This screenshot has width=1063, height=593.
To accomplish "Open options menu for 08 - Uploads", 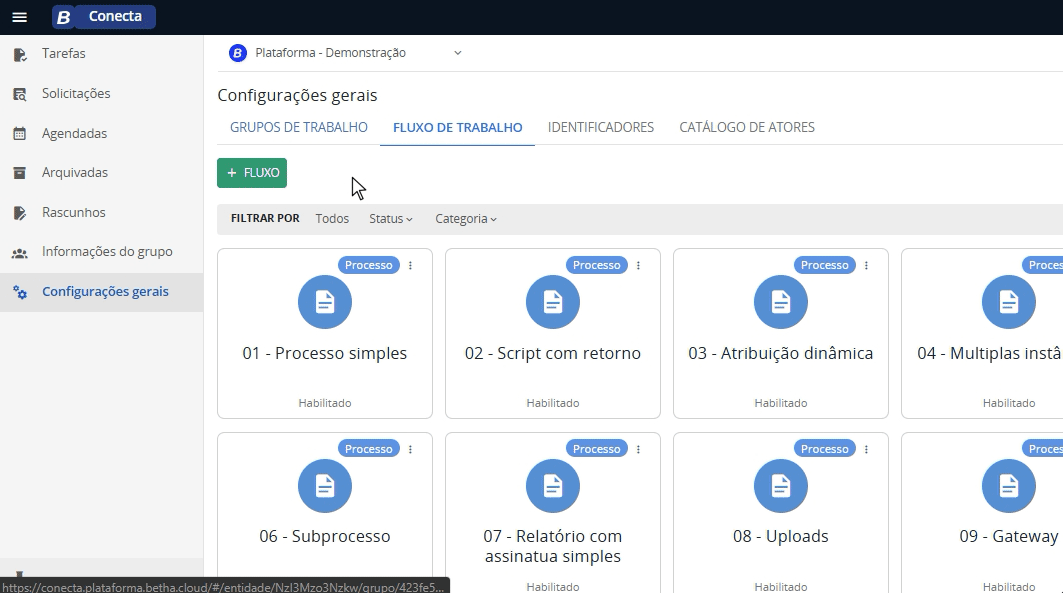I will pos(866,449).
